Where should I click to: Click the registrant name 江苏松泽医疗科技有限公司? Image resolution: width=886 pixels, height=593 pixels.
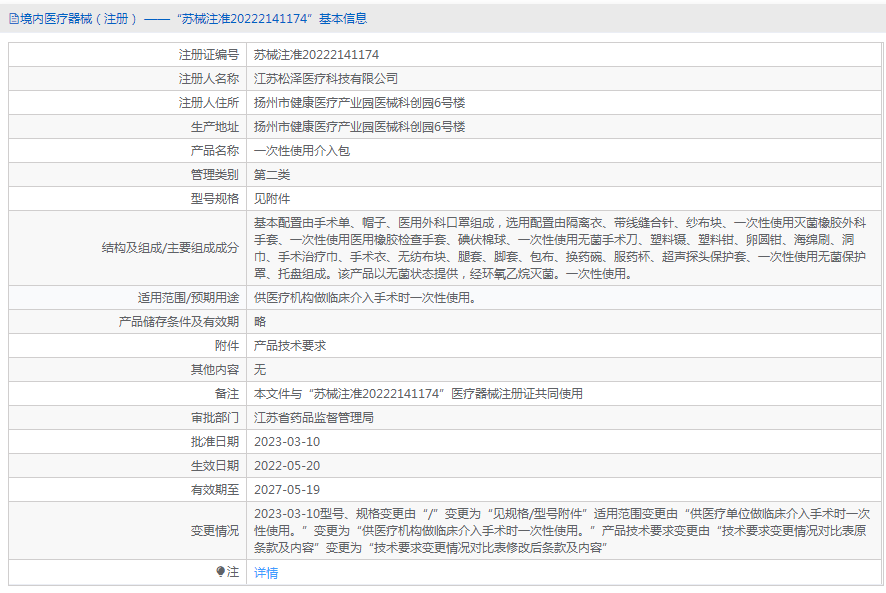[325, 79]
